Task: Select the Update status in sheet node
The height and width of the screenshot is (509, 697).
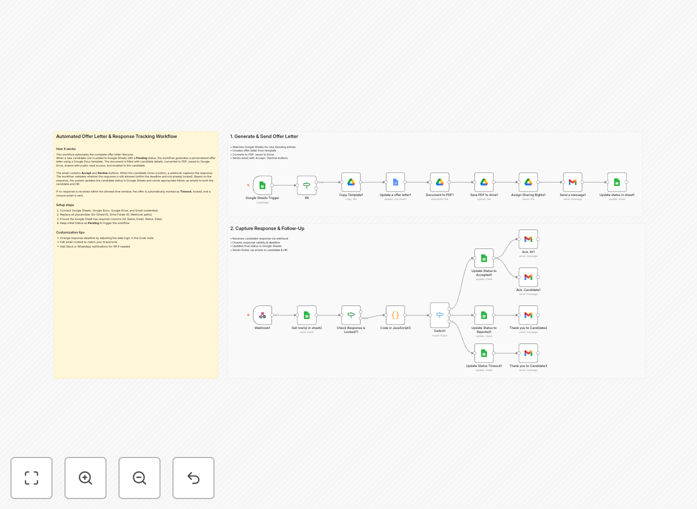Action: pos(617,182)
